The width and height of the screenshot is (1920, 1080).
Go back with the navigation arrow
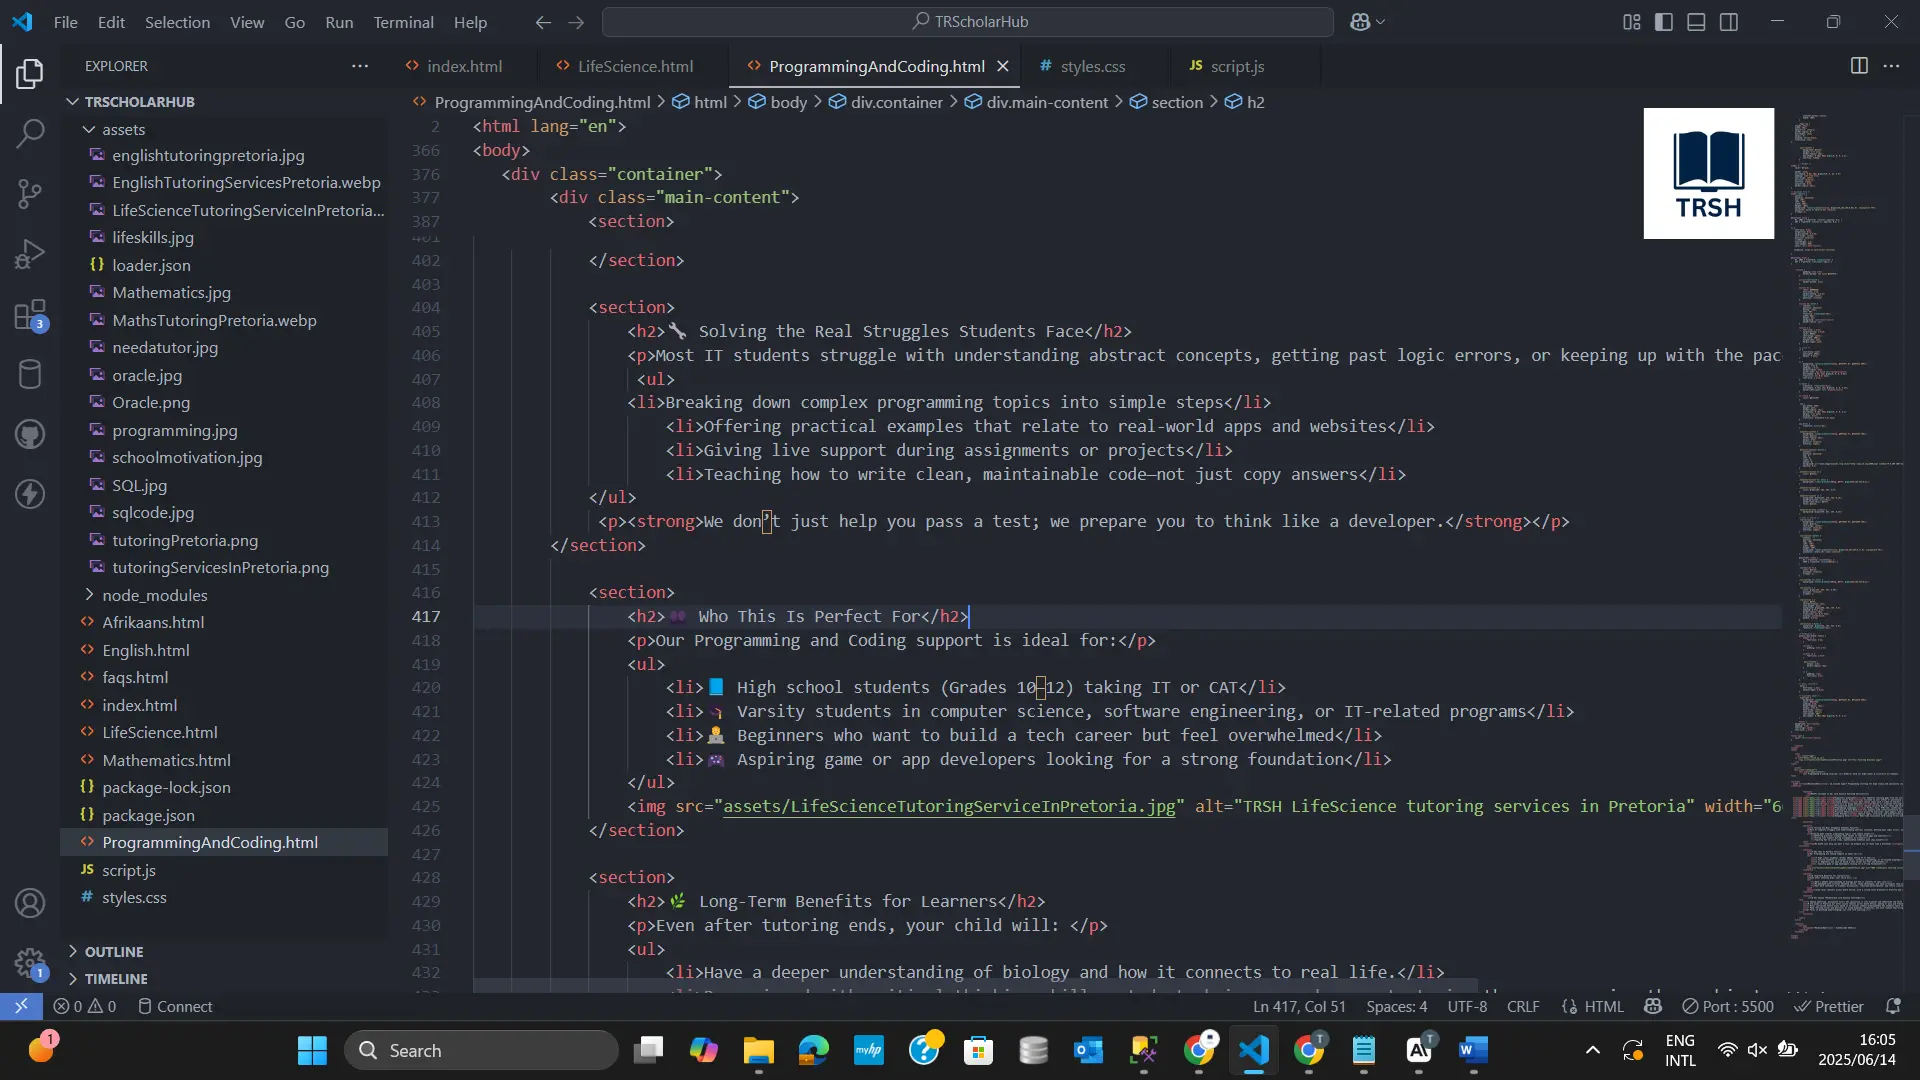click(x=543, y=22)
